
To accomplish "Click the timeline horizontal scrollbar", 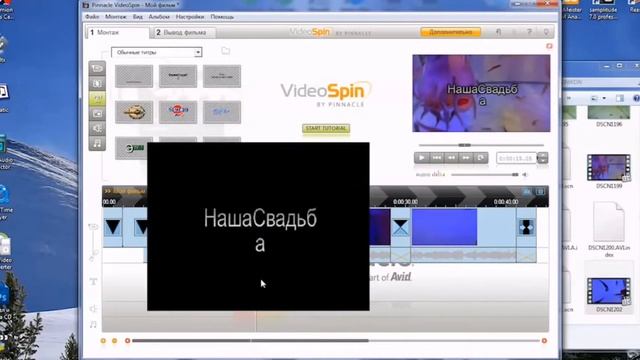I will pos(250,340).
